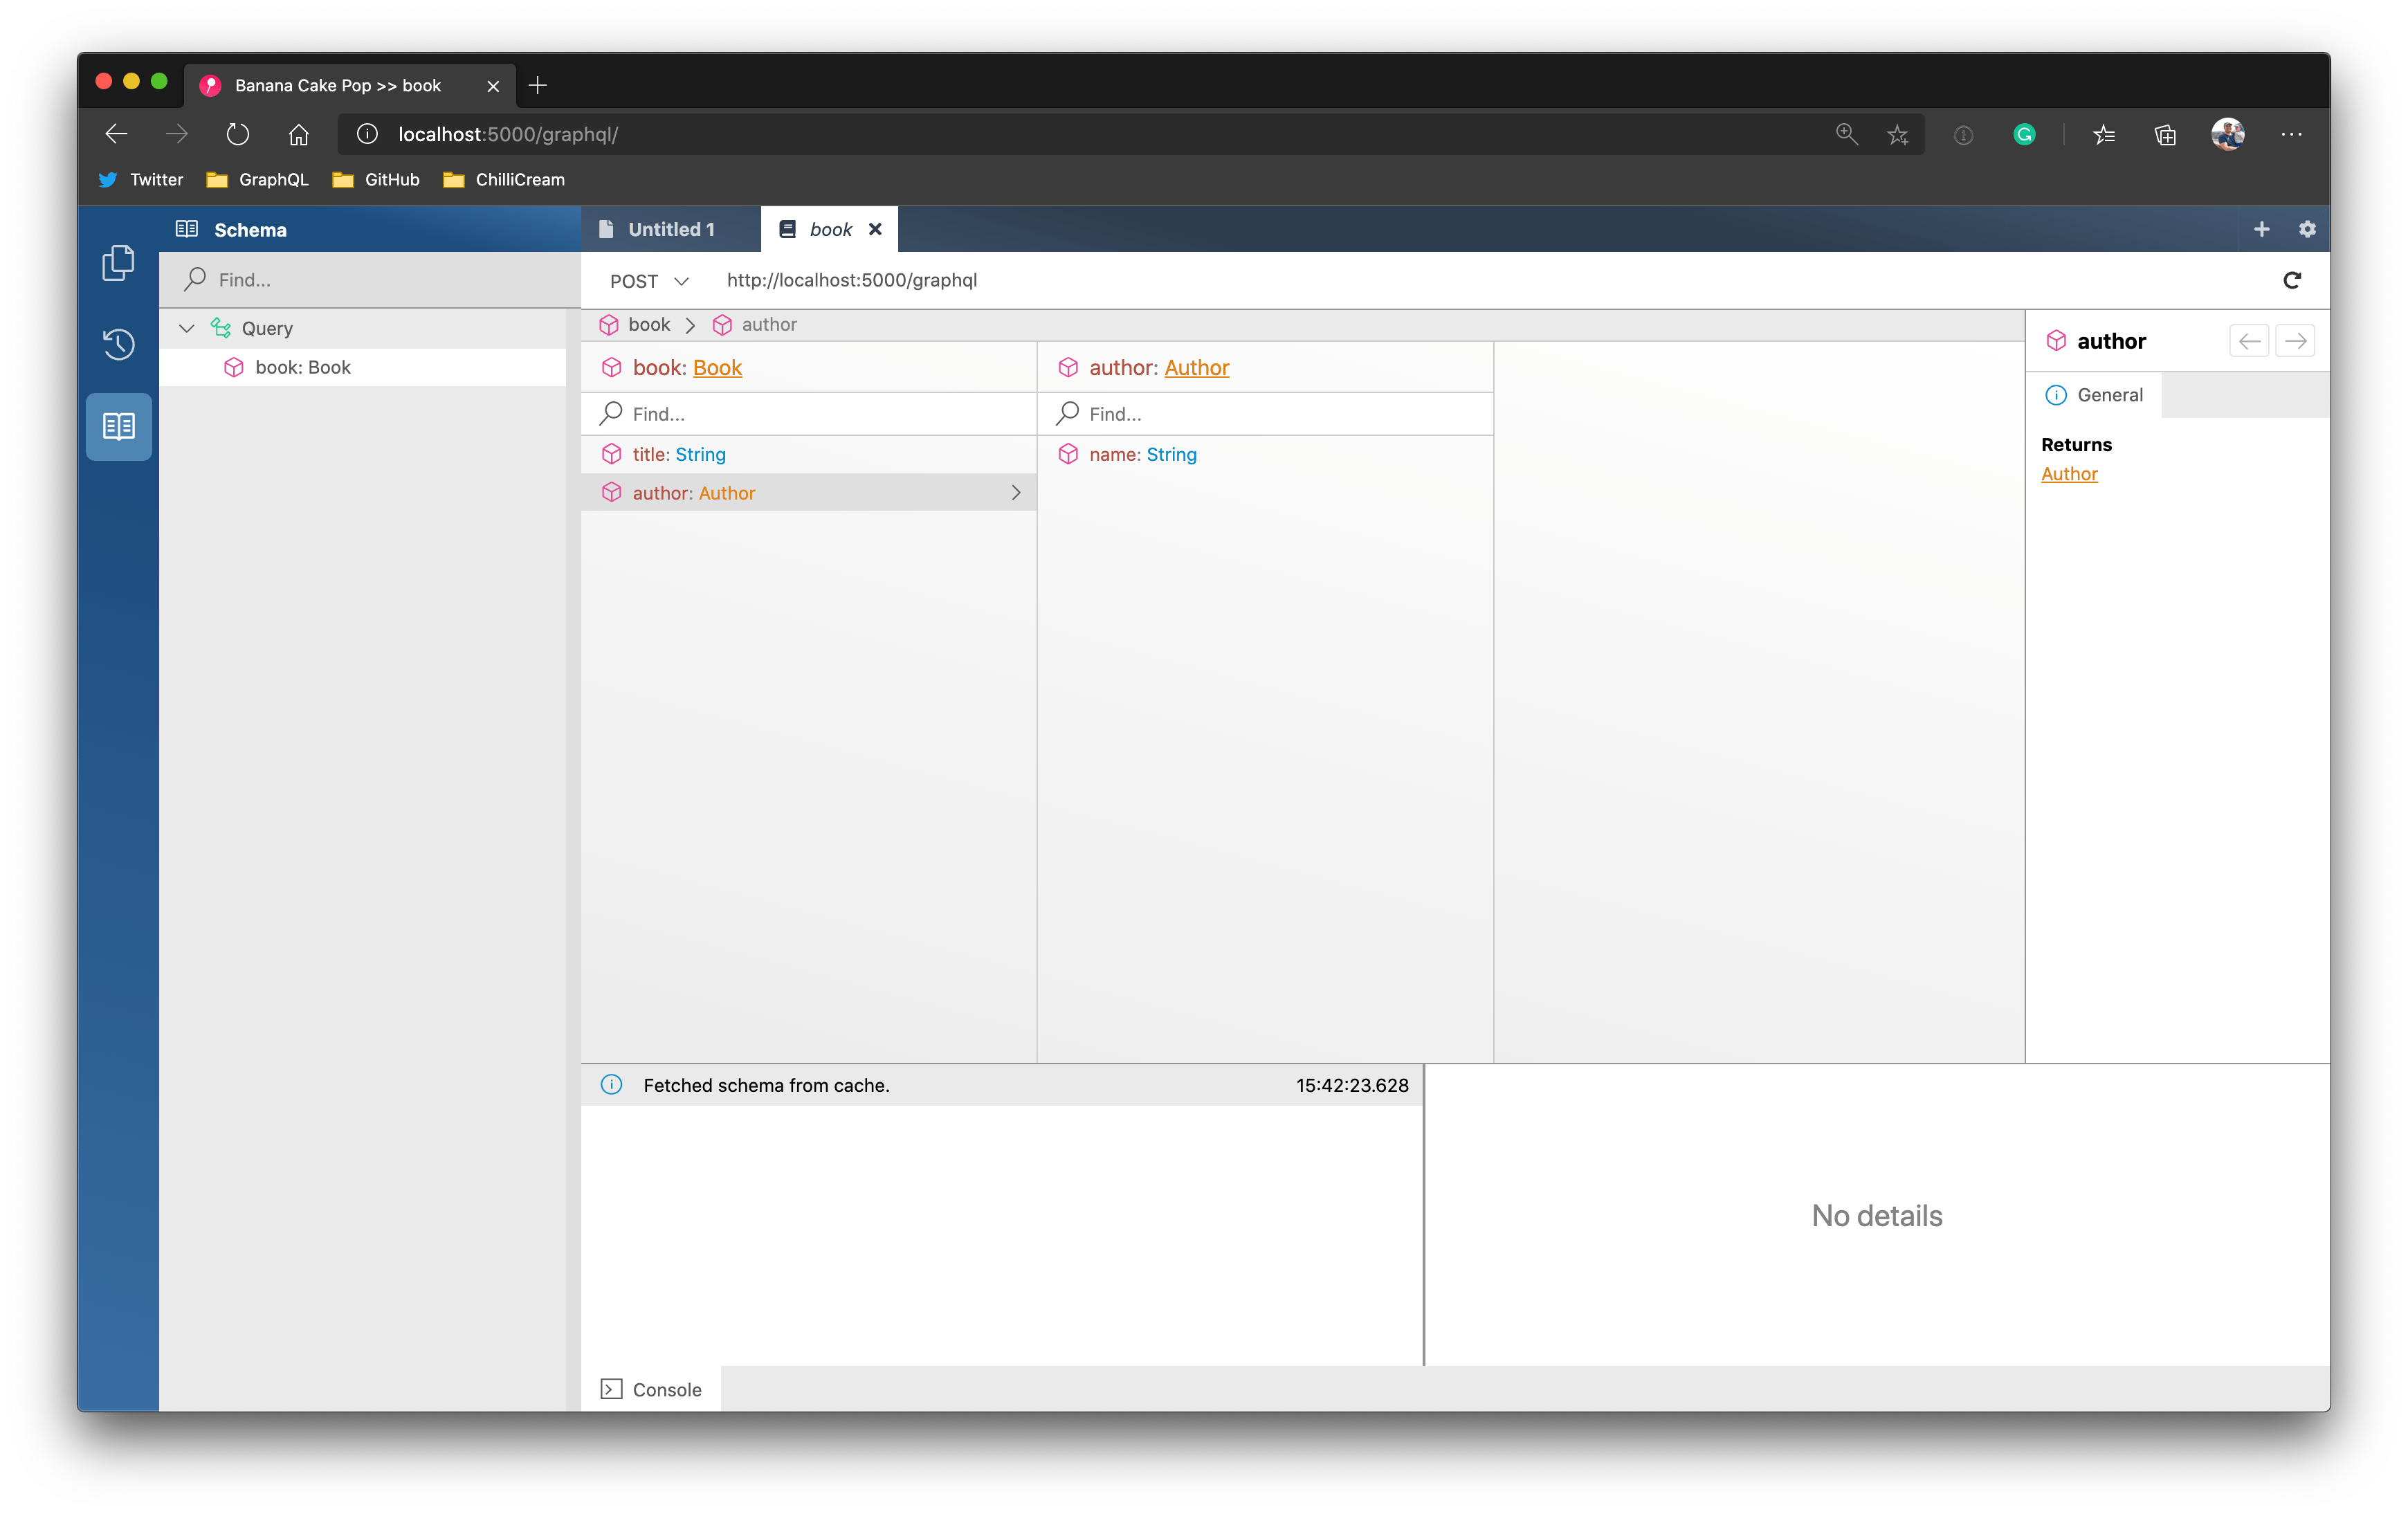
Task: Open the Documents icon in the left sidebar
Action: 118,263
